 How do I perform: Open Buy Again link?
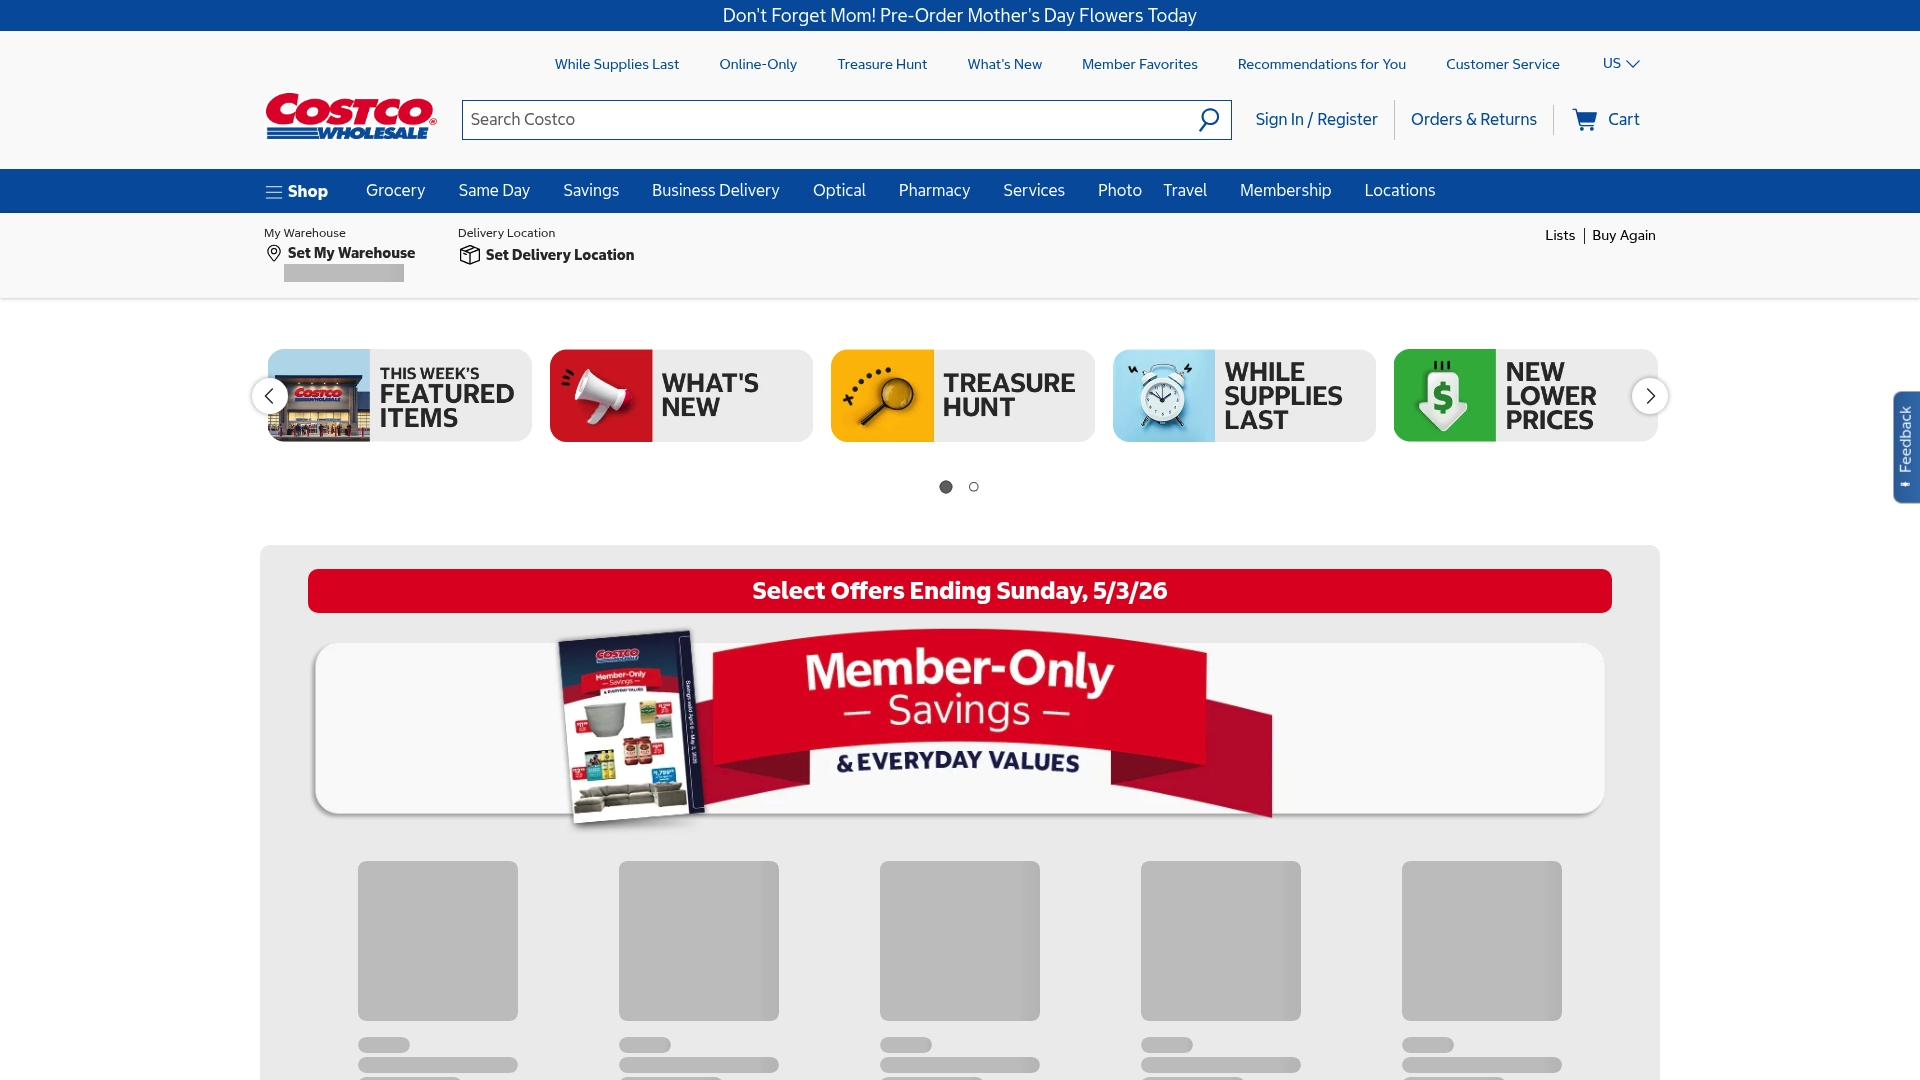tap(1623, 236)
